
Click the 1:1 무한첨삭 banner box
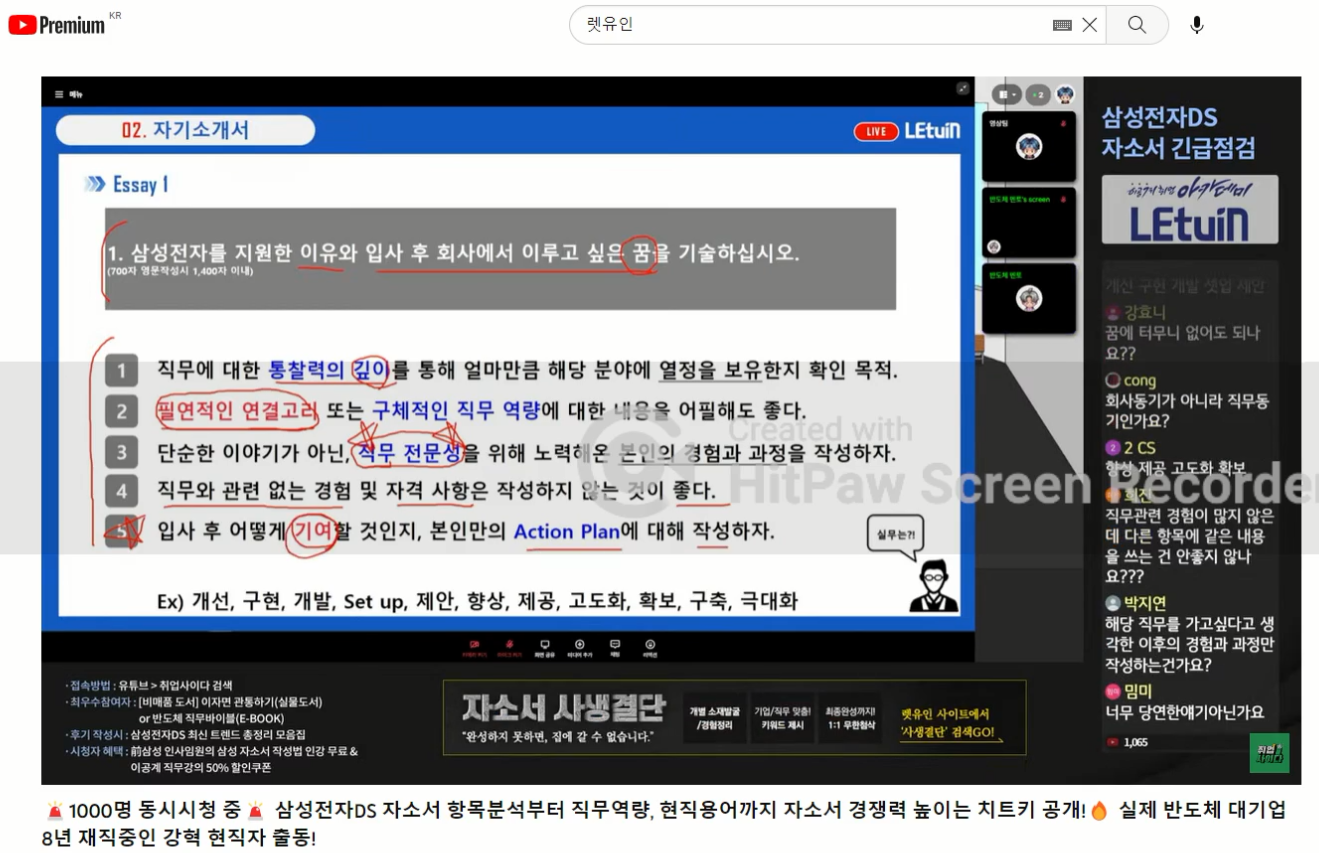pyautogui.click(x=849, y=718)
